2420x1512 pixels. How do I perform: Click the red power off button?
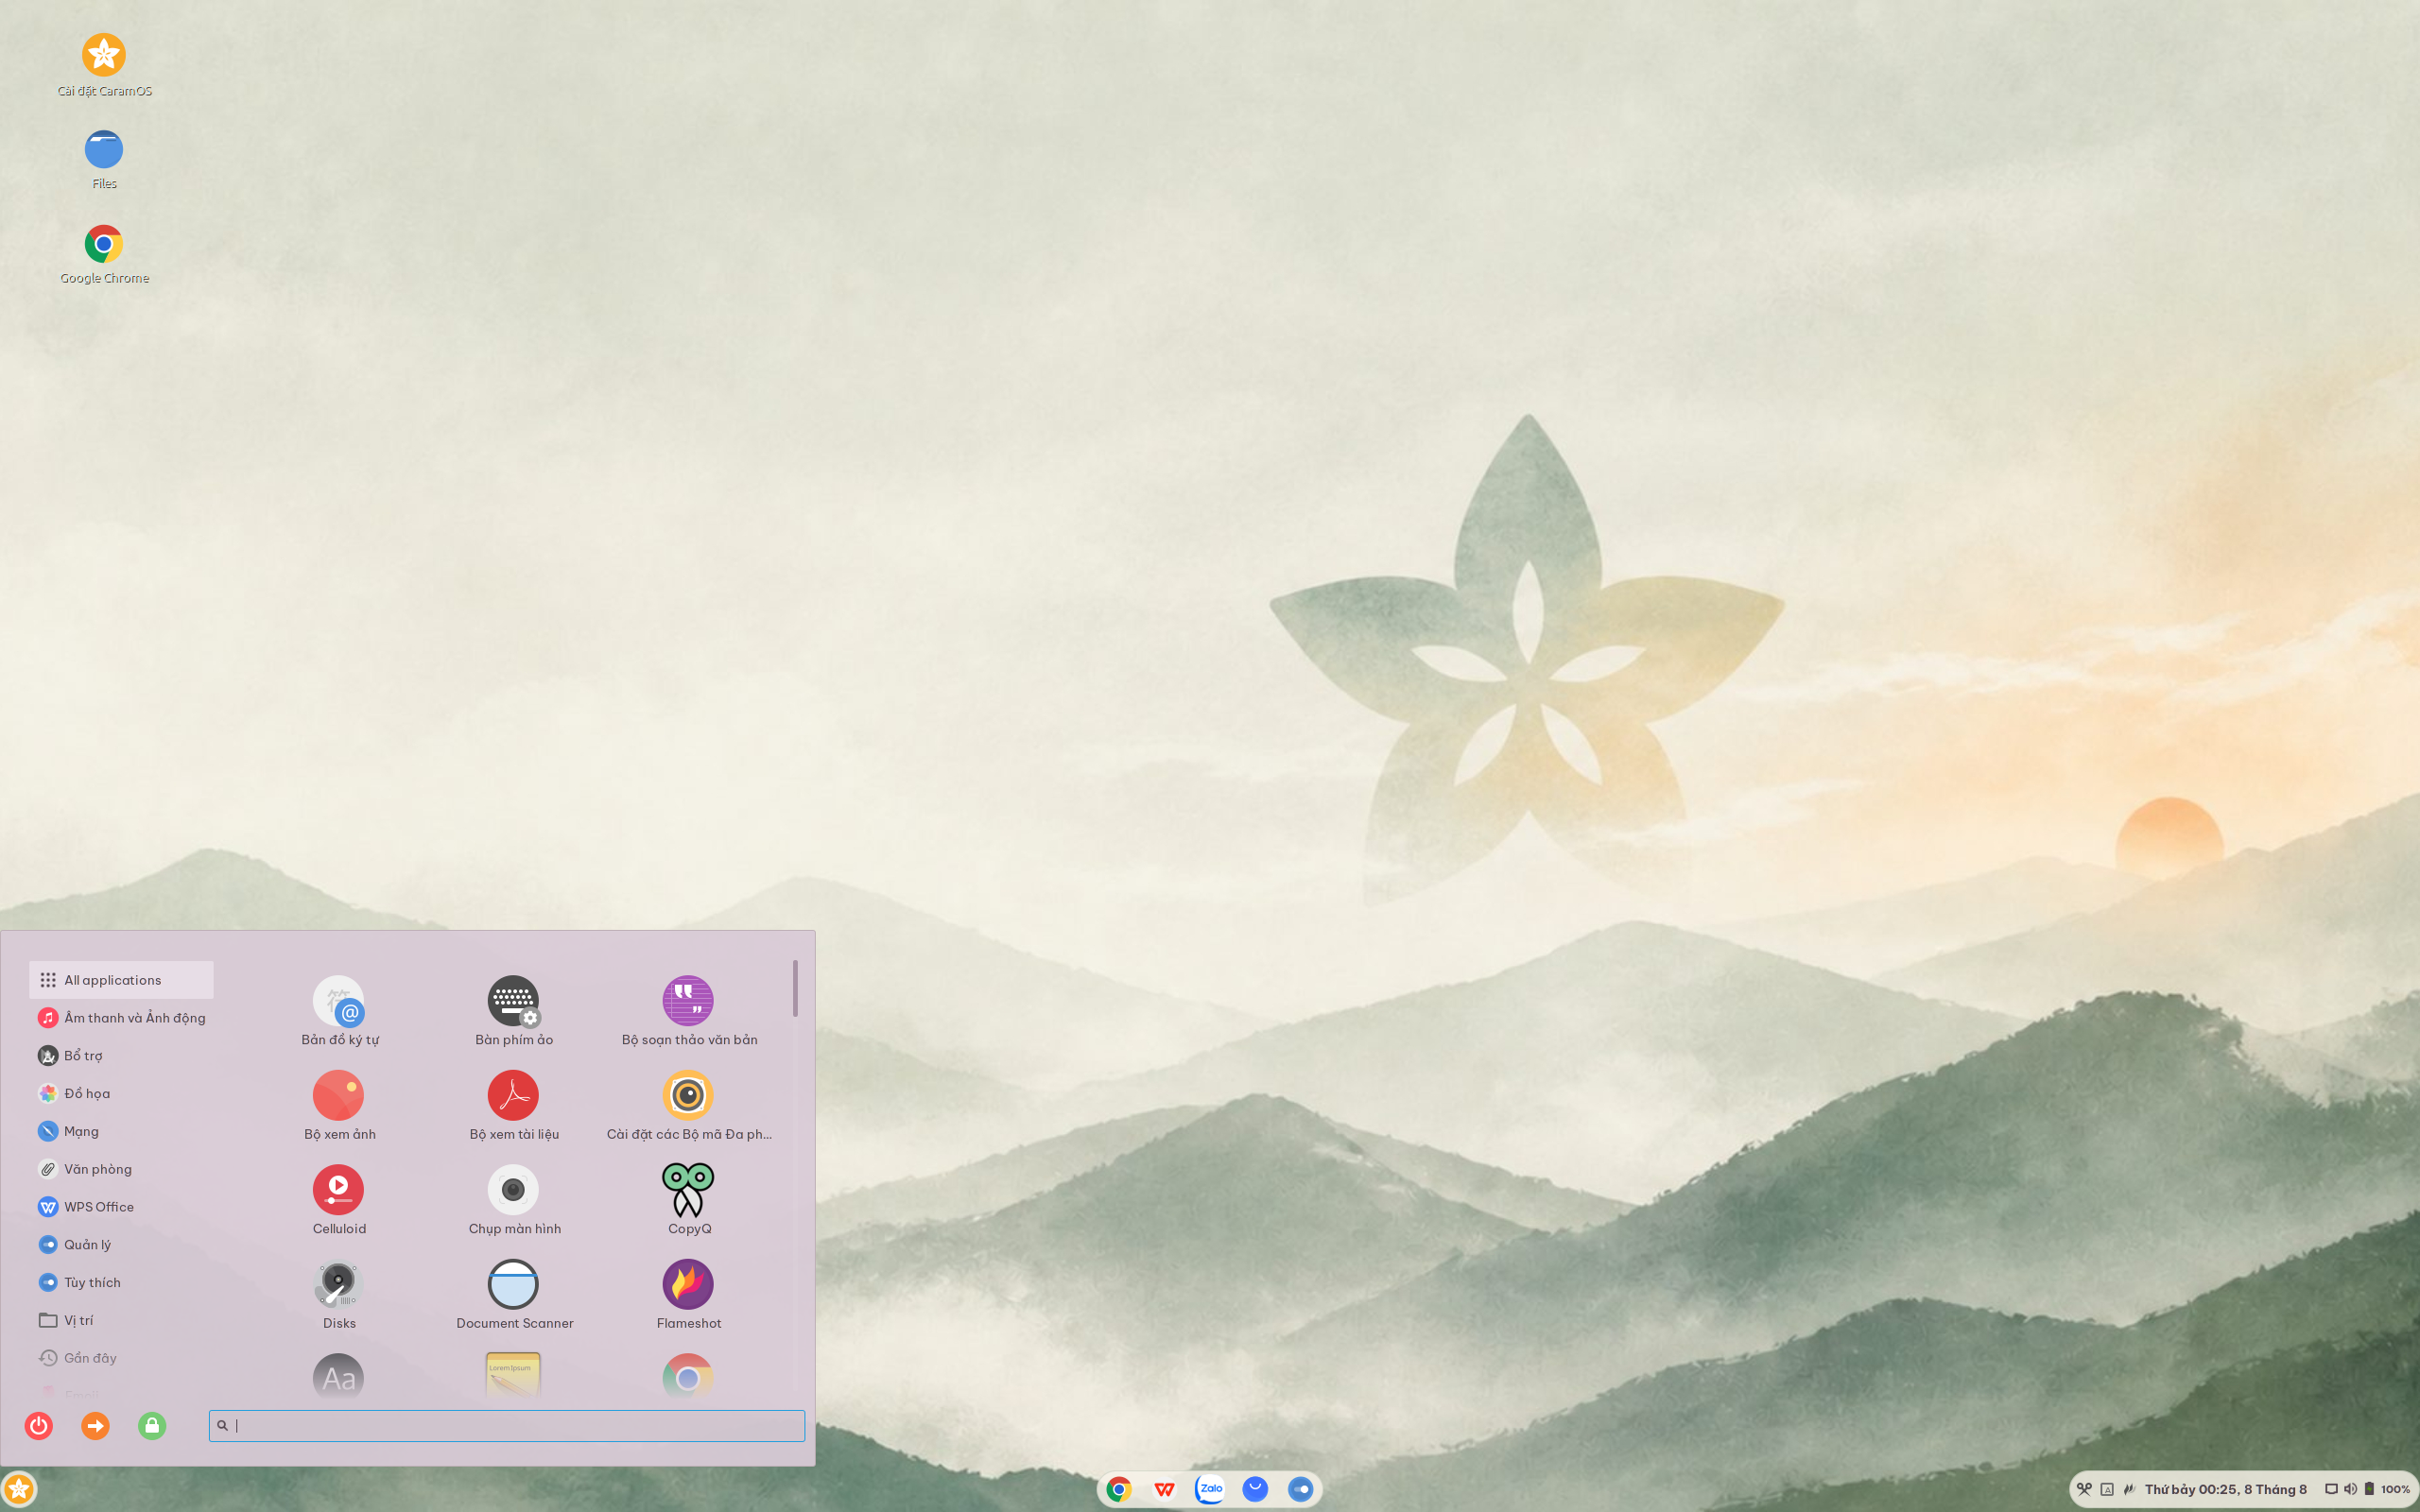coord(39,1425)
